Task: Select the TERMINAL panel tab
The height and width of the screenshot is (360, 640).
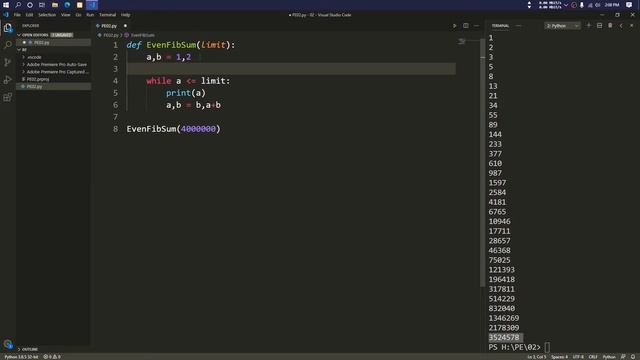Action: pos(500,26)
